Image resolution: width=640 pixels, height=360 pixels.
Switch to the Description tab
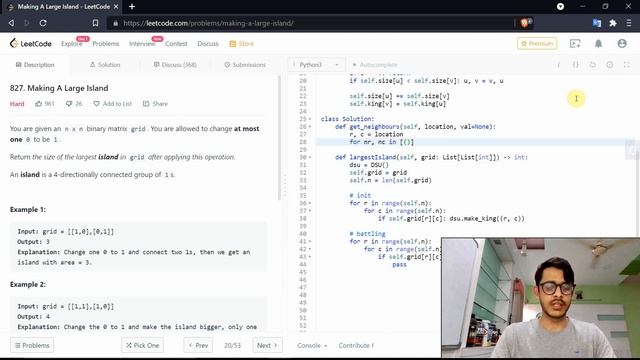[x=35, y=65]
